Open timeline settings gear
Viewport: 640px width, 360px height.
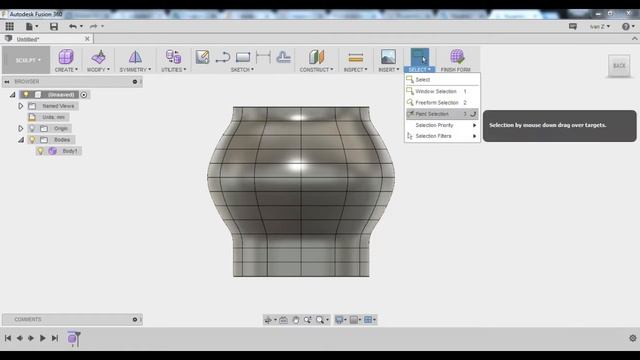pos(633,338)
